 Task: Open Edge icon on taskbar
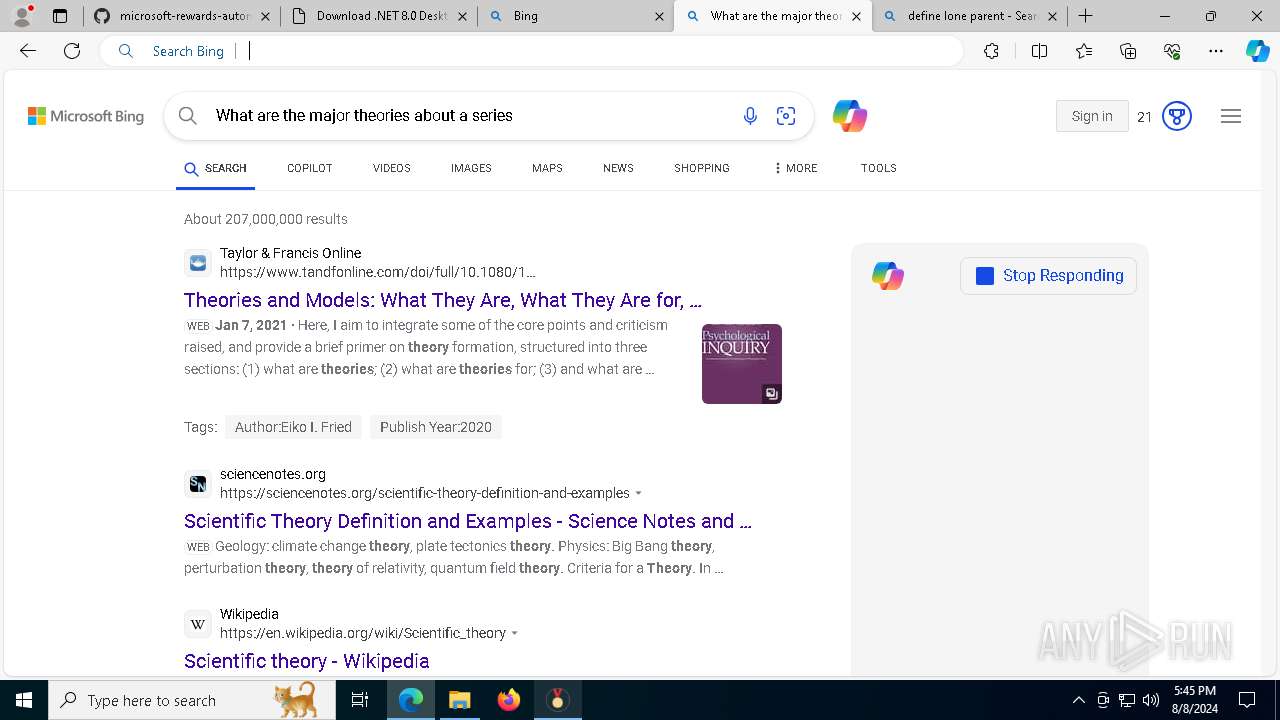coord(411,700)
